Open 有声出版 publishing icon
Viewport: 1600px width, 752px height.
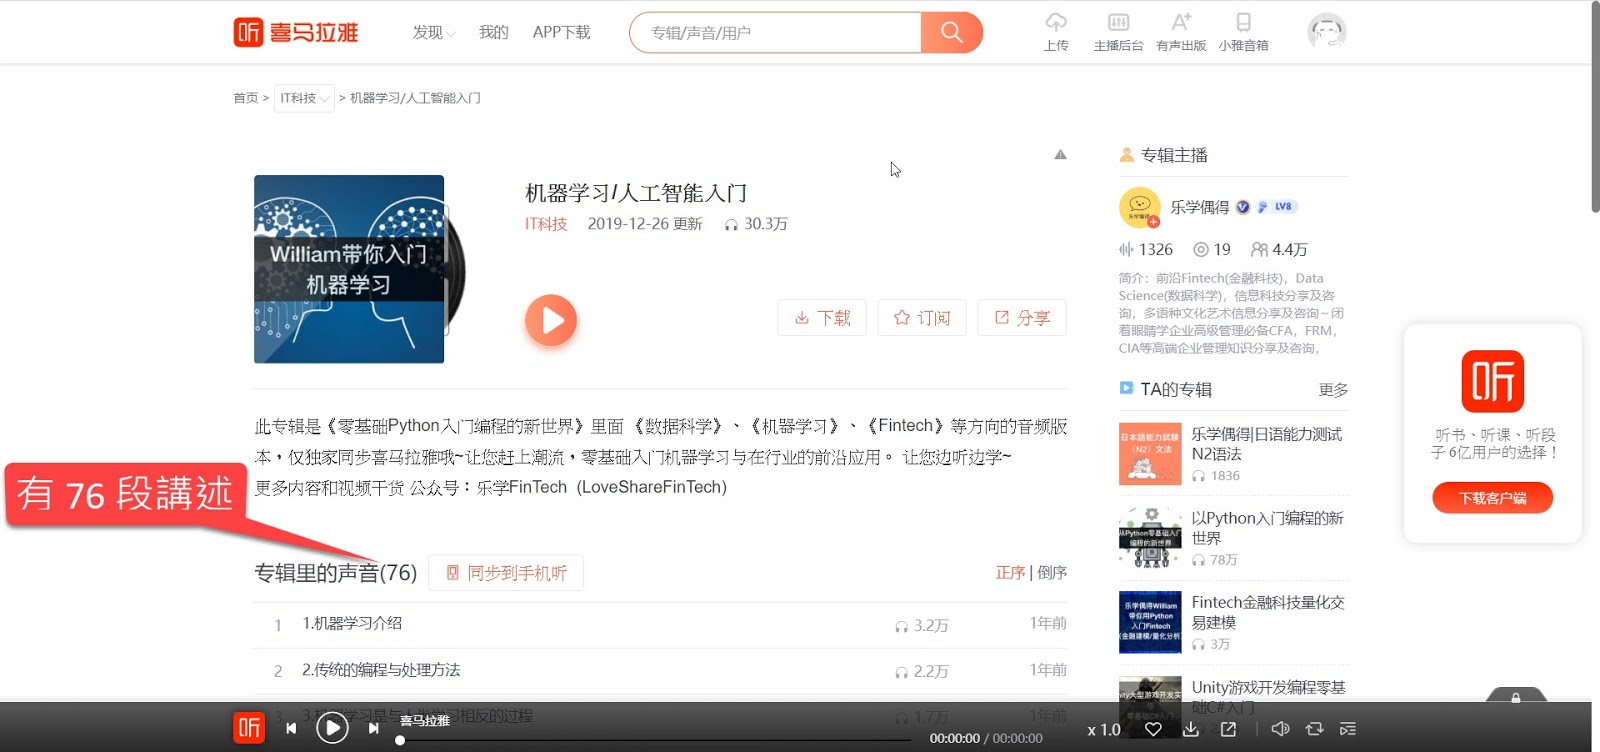(1181, 32)
